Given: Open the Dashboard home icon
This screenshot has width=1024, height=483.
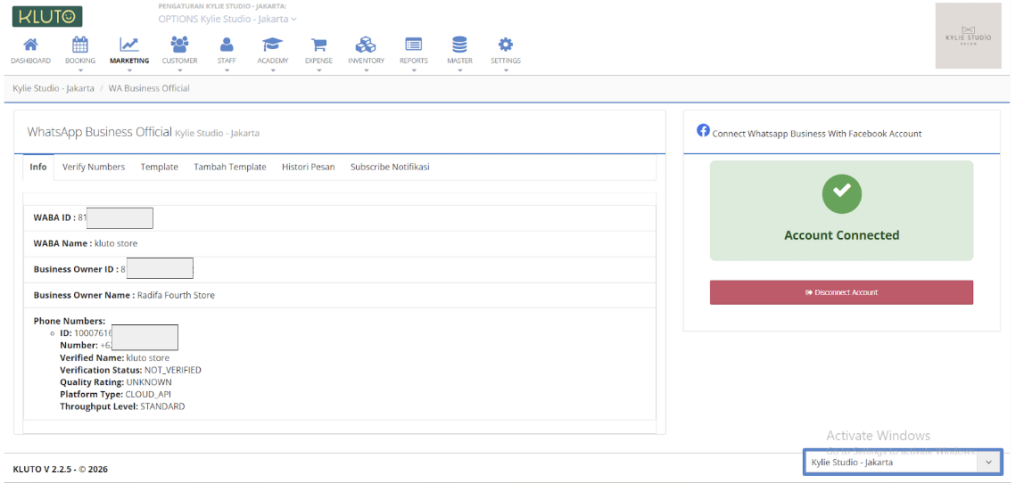Looking at the screenshot, I should 30,45.
